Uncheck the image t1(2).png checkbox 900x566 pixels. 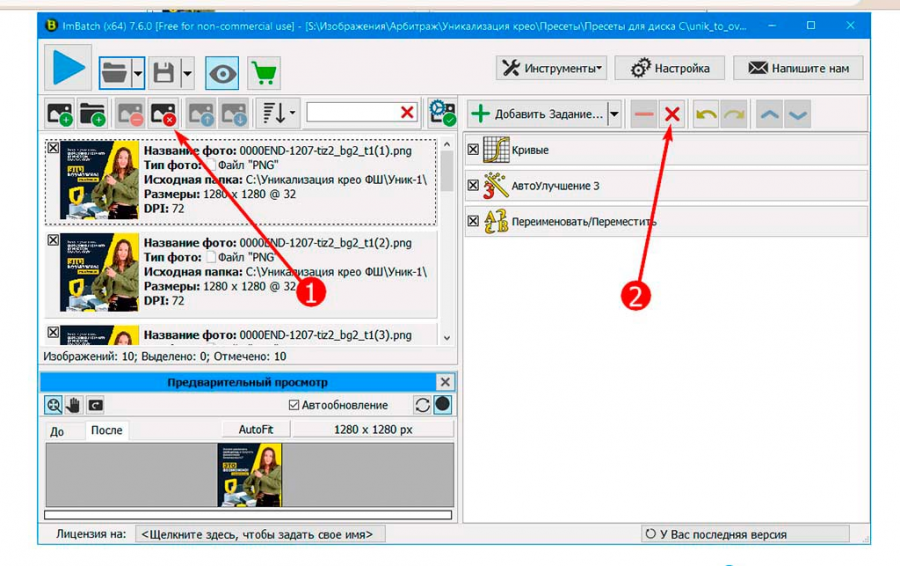53,239
